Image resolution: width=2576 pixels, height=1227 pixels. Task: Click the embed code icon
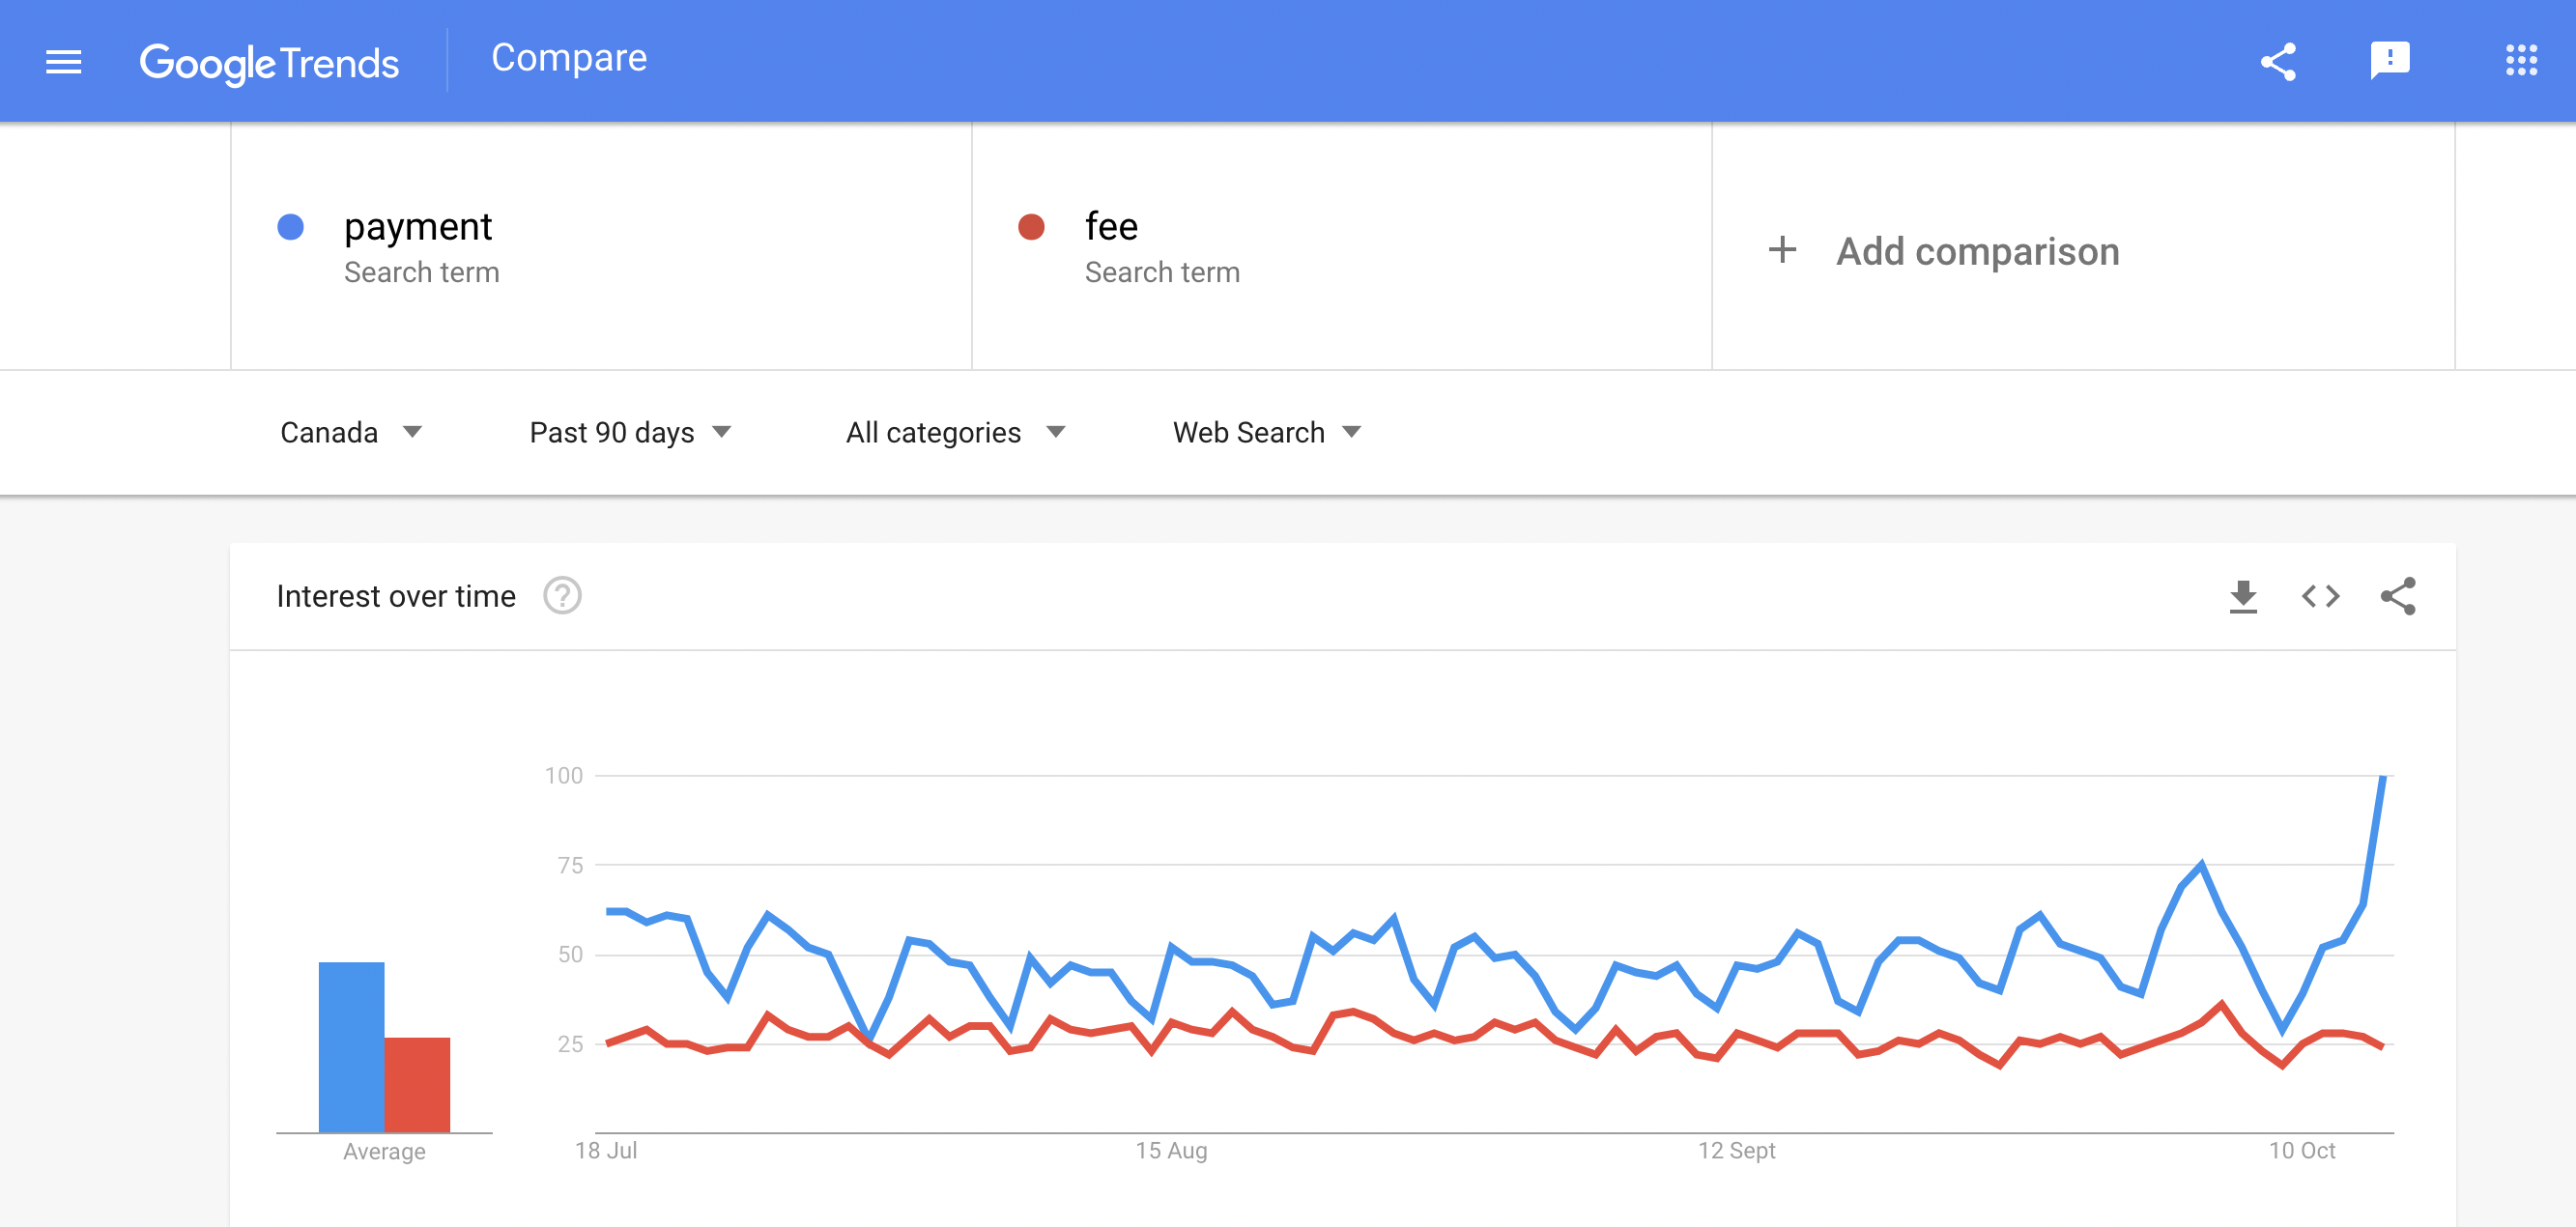coord(2320,597)
